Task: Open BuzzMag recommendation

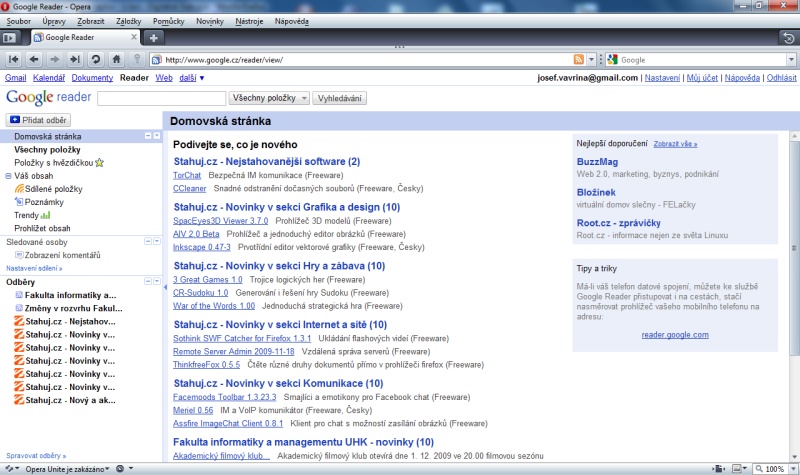Action: 597,162
